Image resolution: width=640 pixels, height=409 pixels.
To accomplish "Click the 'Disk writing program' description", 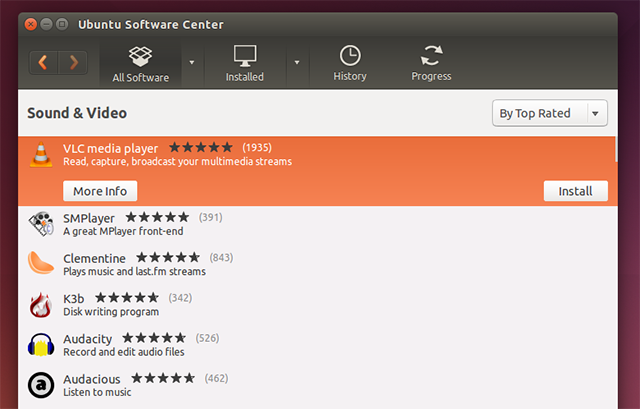I will (111, 312).
